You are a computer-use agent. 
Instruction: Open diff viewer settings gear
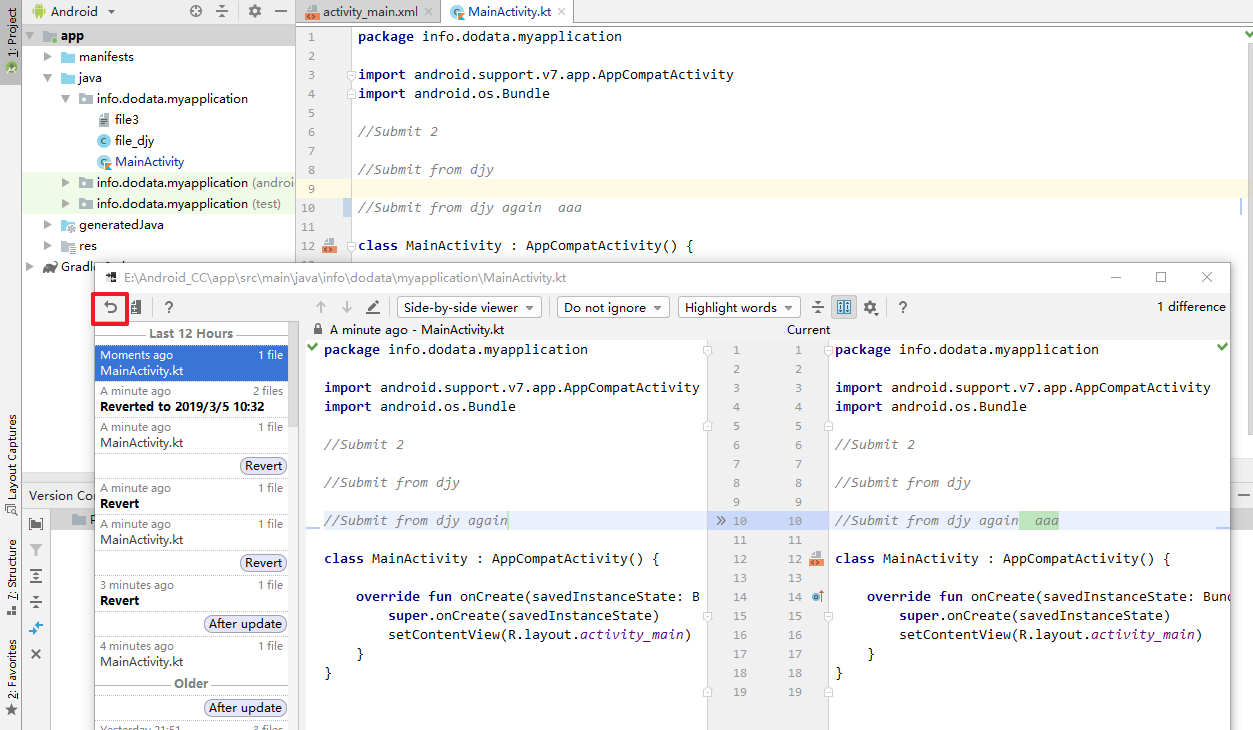[x=870, y=308]
